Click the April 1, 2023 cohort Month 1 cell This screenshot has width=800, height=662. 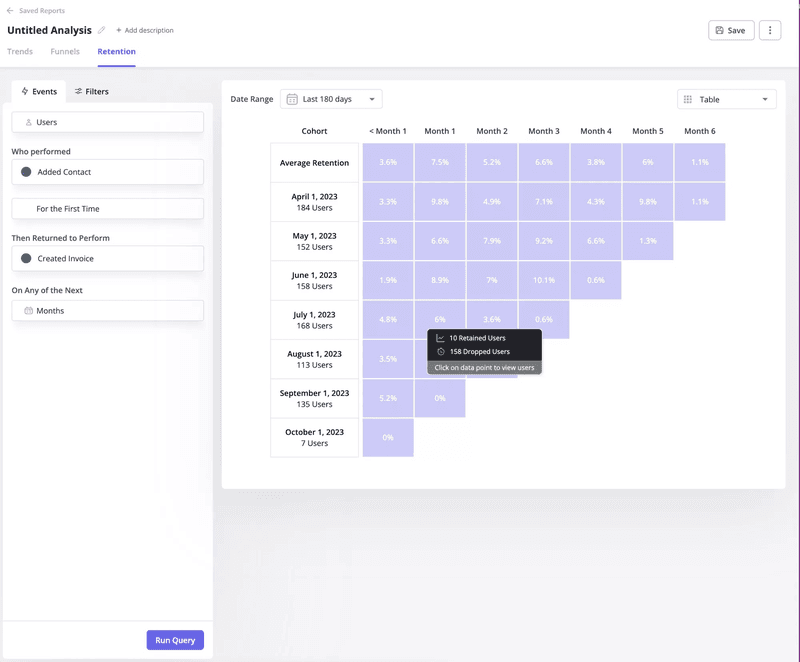pyautogui.click(x=440, y=201)
